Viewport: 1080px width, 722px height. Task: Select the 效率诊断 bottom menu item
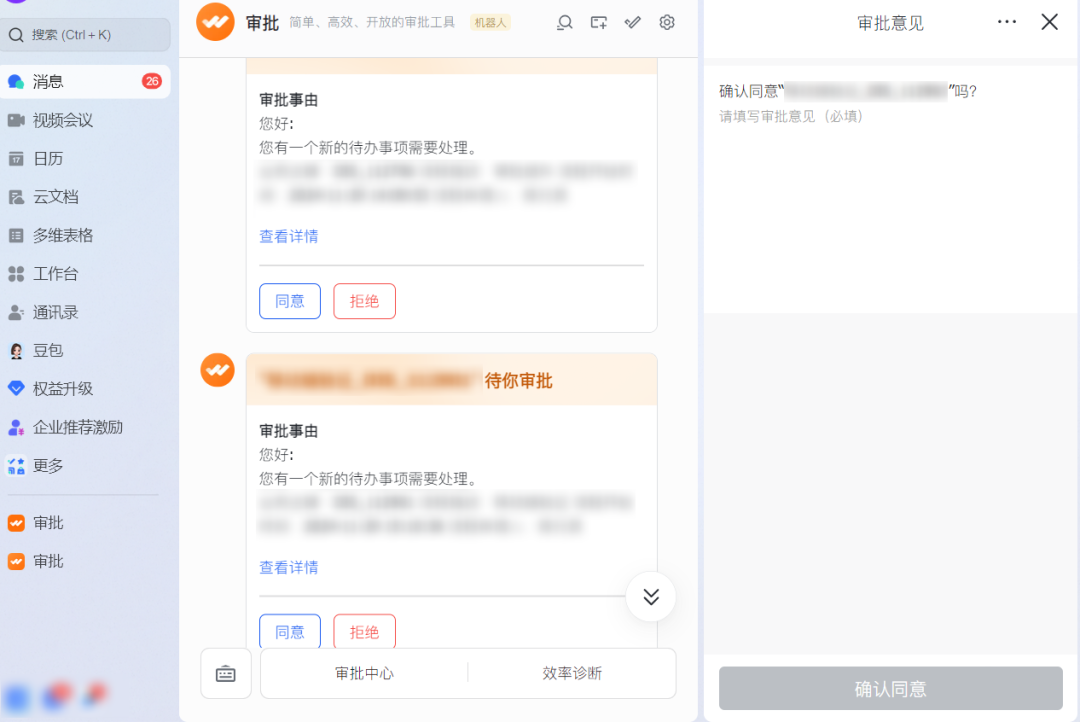click(x=572, y=673)
